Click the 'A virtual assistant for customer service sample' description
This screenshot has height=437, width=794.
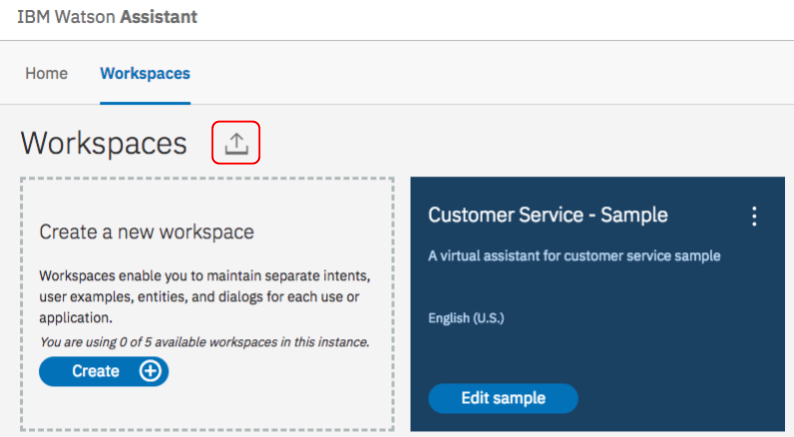click(574, 256)
